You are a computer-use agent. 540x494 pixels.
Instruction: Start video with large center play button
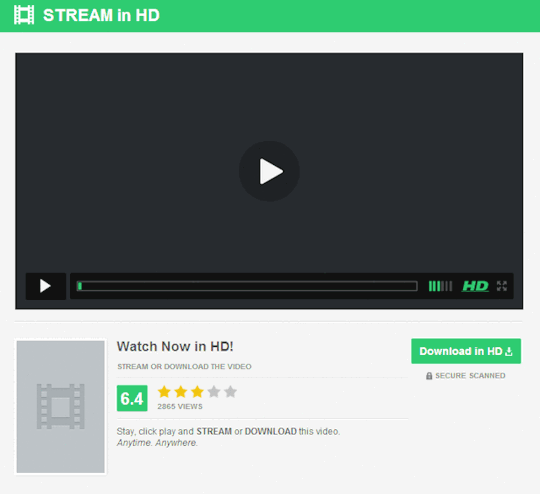pos(269,171)
